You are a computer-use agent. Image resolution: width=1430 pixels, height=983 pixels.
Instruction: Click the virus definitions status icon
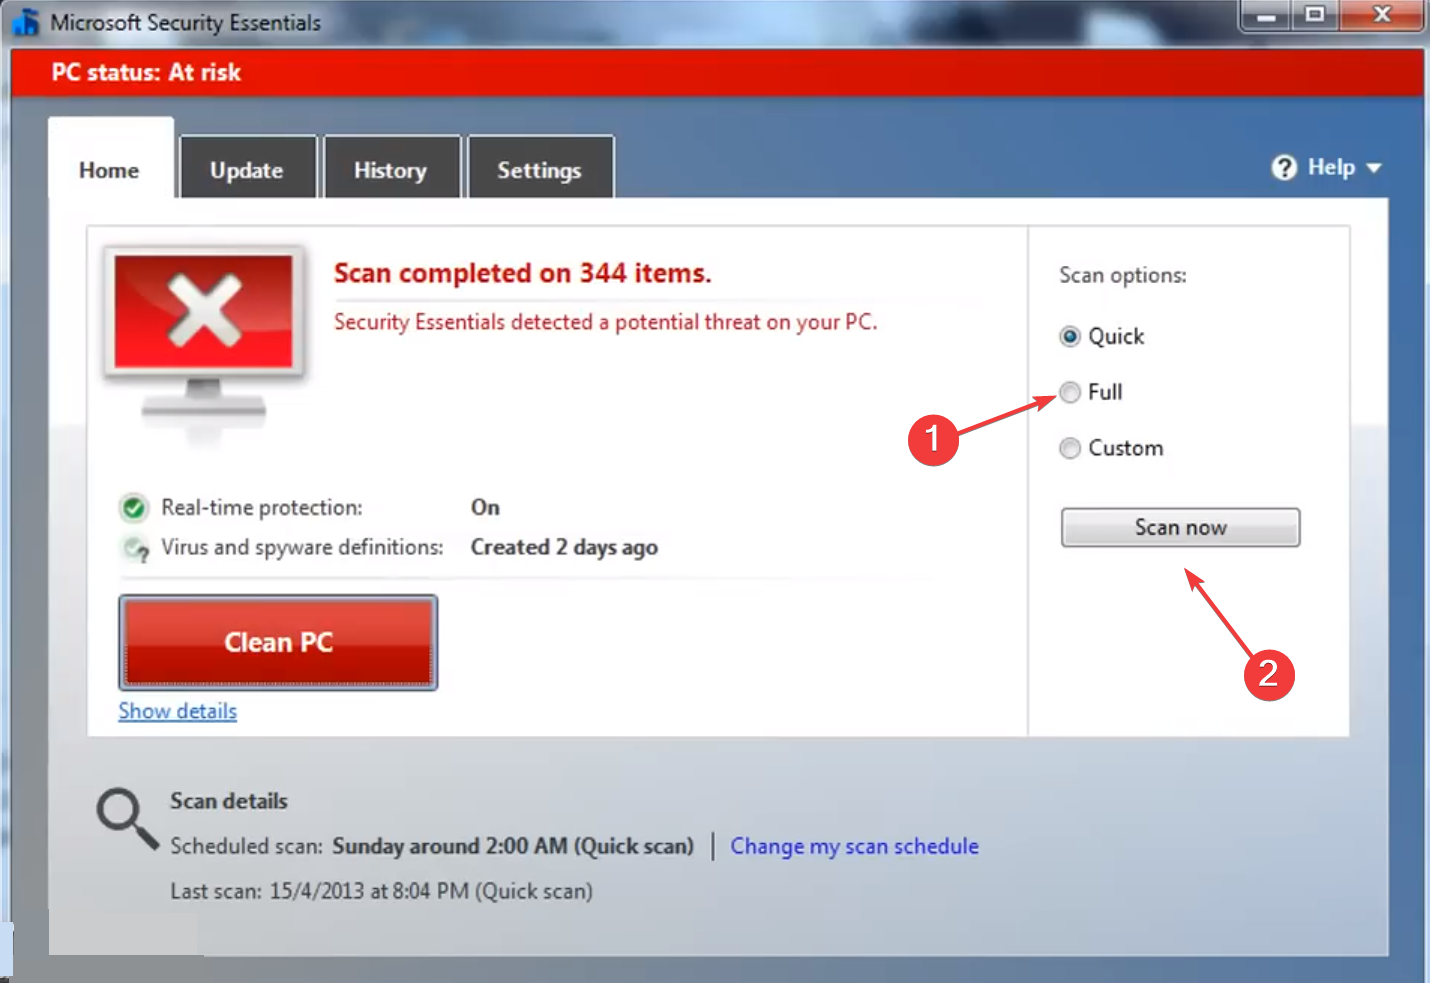(x=135, y=549)
